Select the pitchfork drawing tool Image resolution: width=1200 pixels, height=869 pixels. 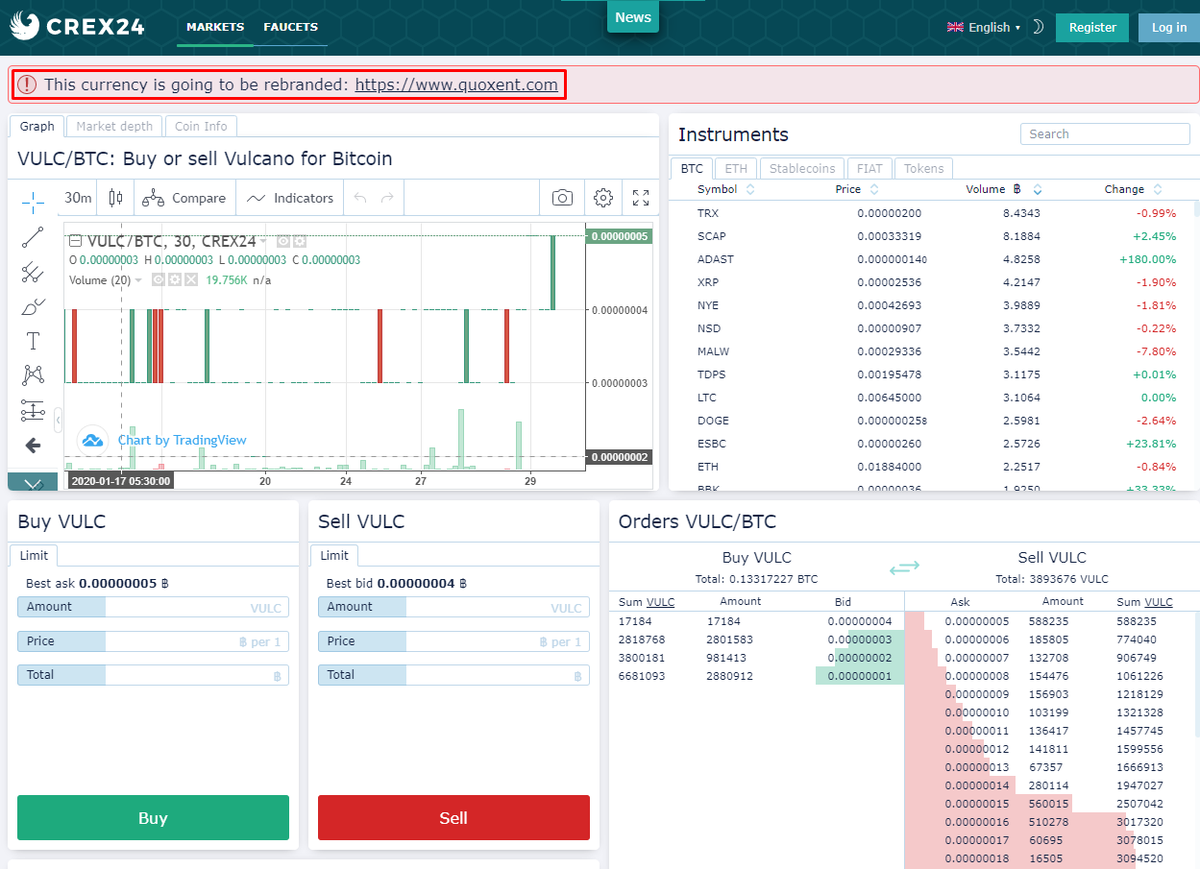(x=33, y=272)
